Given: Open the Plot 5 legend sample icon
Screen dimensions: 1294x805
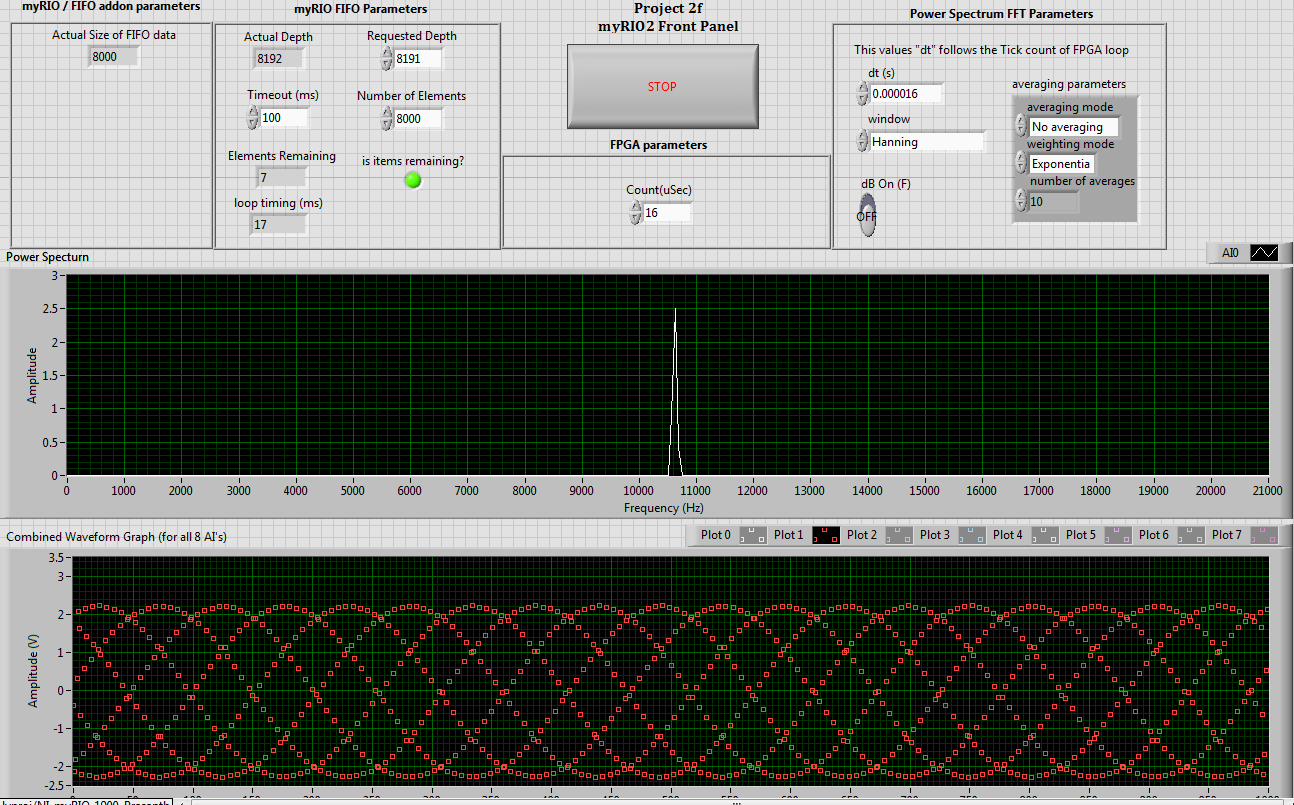Looking at the screenshot, I should point(1118,535).
